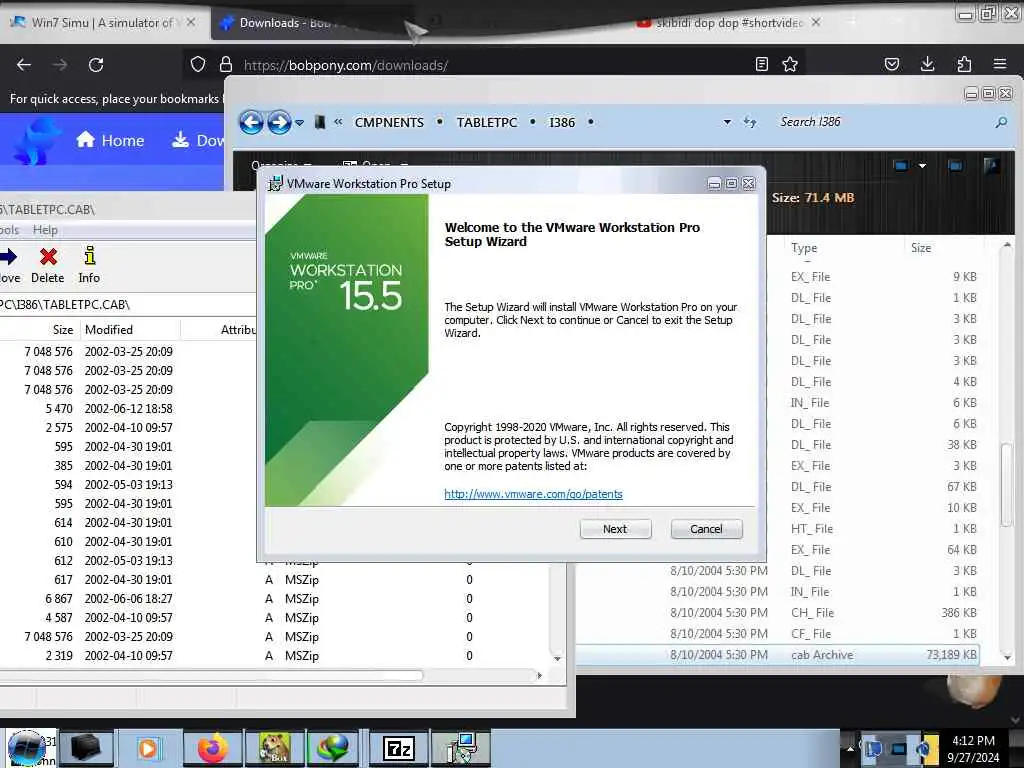Image resolution: width=1024 pixels, height=768 pixels.
Task: Click 7-Zip horizontal scrollbar right arrow
Action: point(539,675)
